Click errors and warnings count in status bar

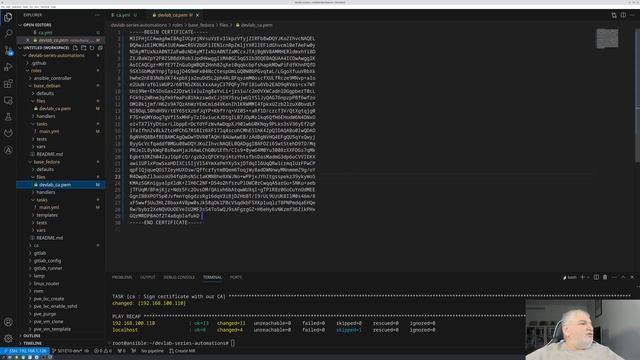click(x=102, y=351)
